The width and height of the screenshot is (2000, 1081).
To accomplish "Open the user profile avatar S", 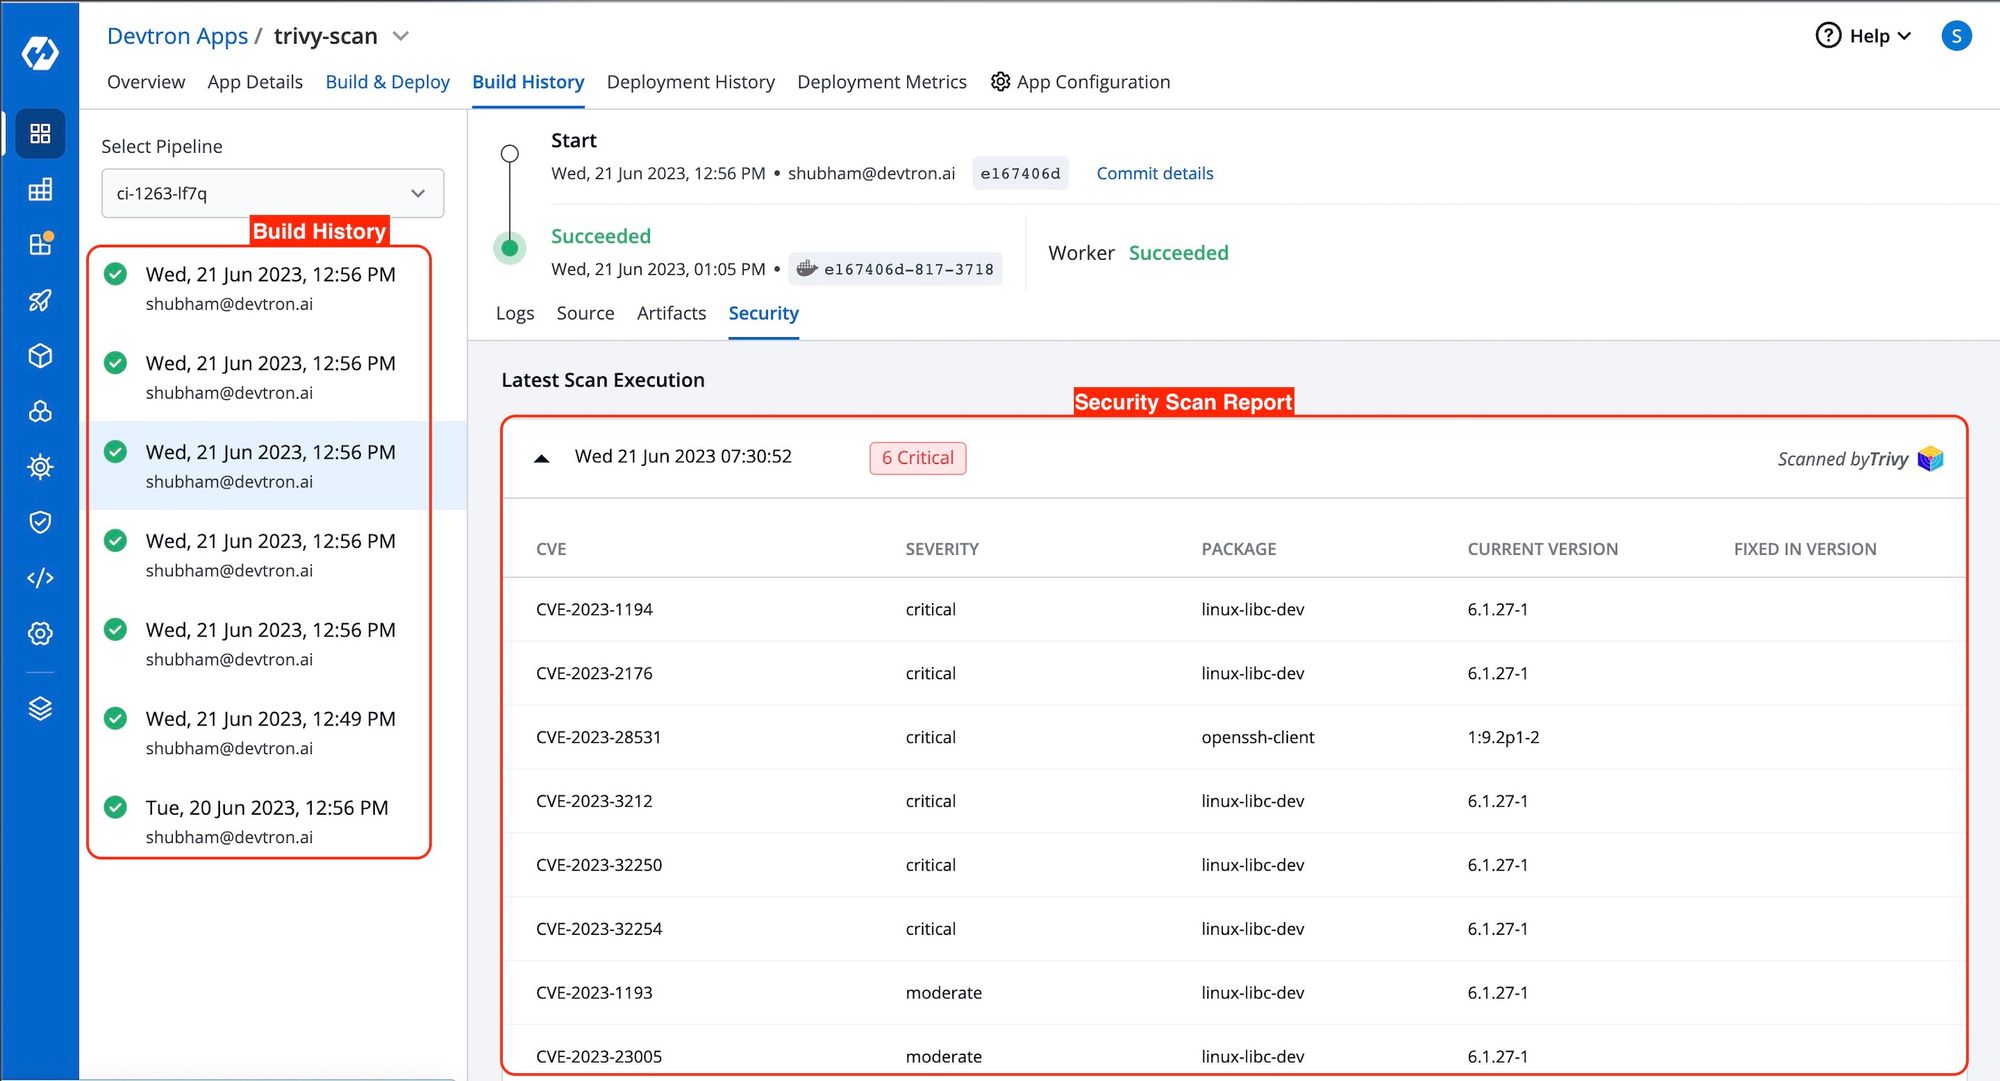I will tap(1956, 36).
